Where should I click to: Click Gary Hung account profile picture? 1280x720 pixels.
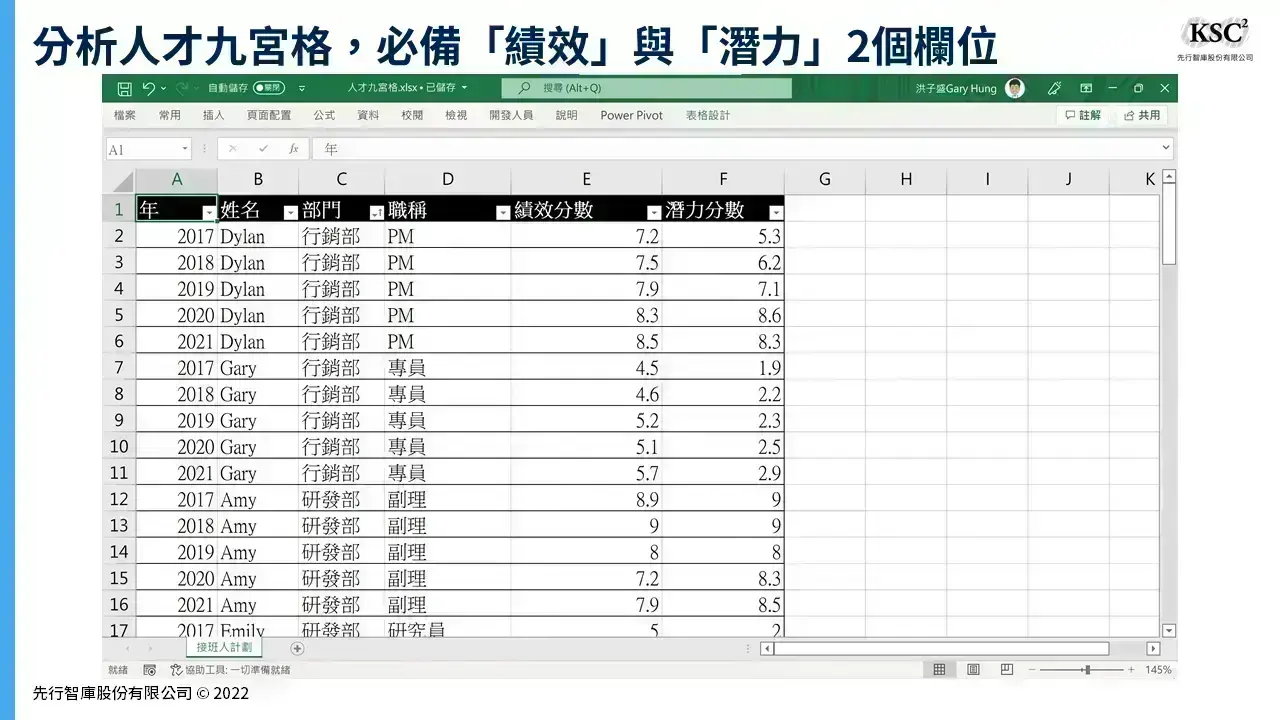coord(1015,88)
